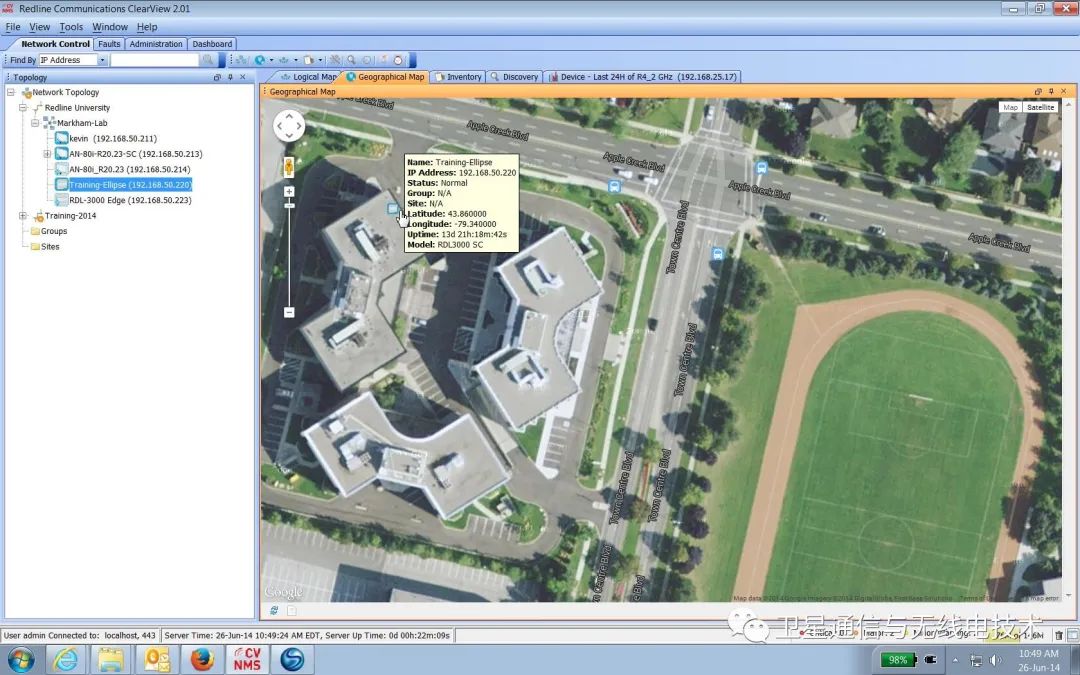Expand the Training-2014 node
The width and height of the screenshot is (1080, 675).
coord(23,216)
